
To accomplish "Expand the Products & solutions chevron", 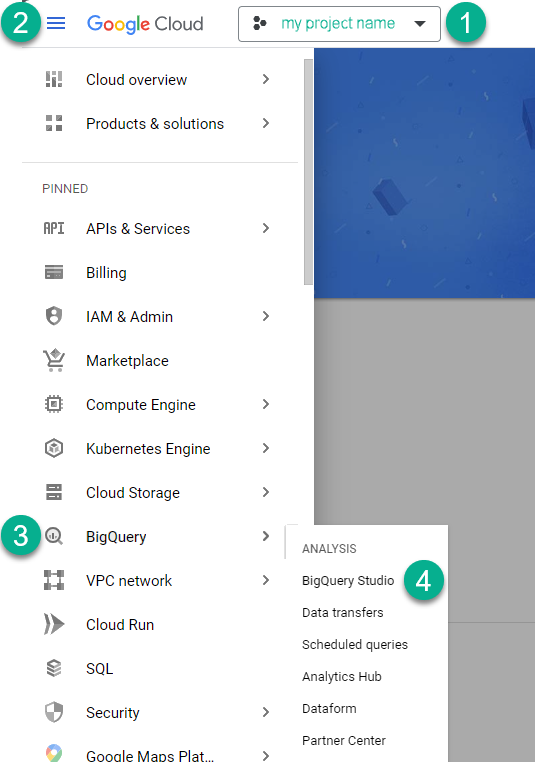I will pos(266,123).
